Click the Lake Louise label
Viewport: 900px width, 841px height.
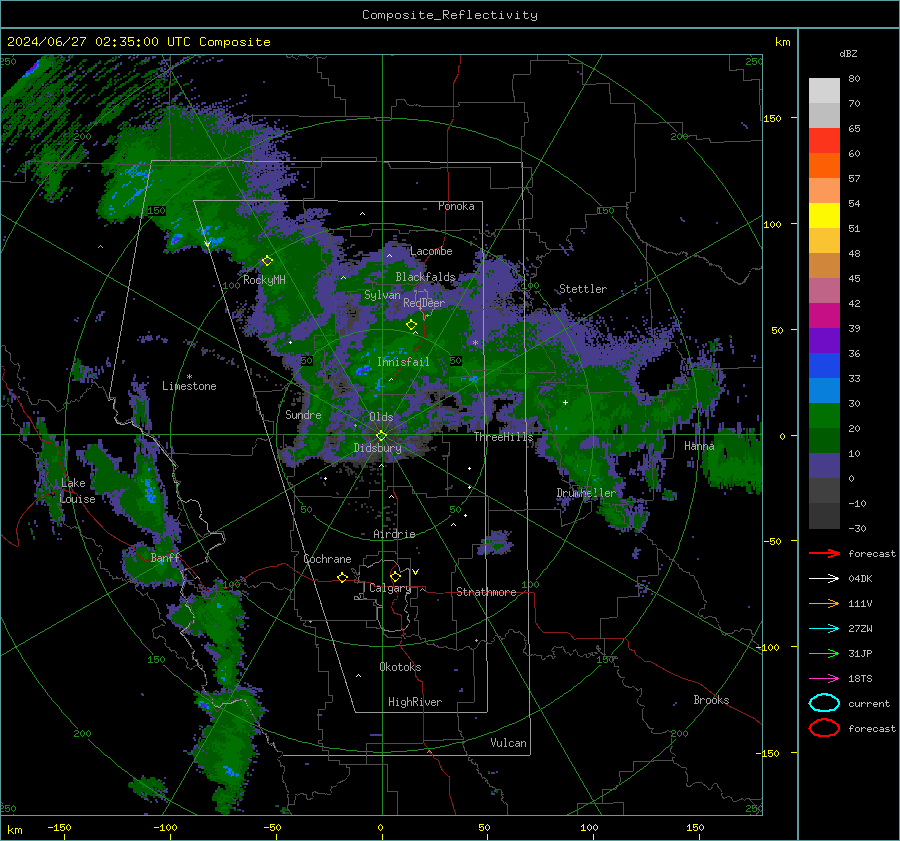tap(77, 491)
